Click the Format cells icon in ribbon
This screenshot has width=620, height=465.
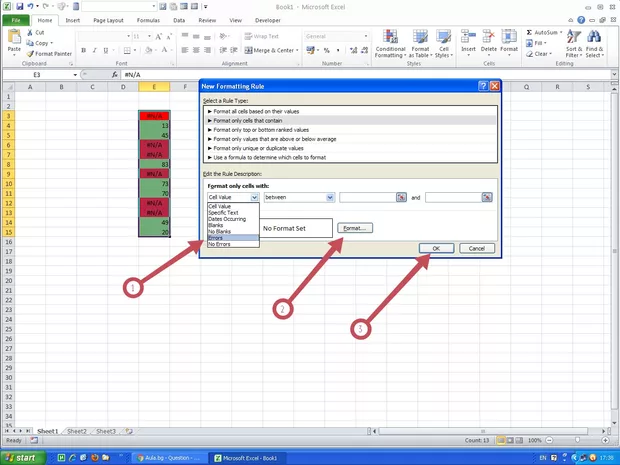pyautogui.click(x=509, y=37)
